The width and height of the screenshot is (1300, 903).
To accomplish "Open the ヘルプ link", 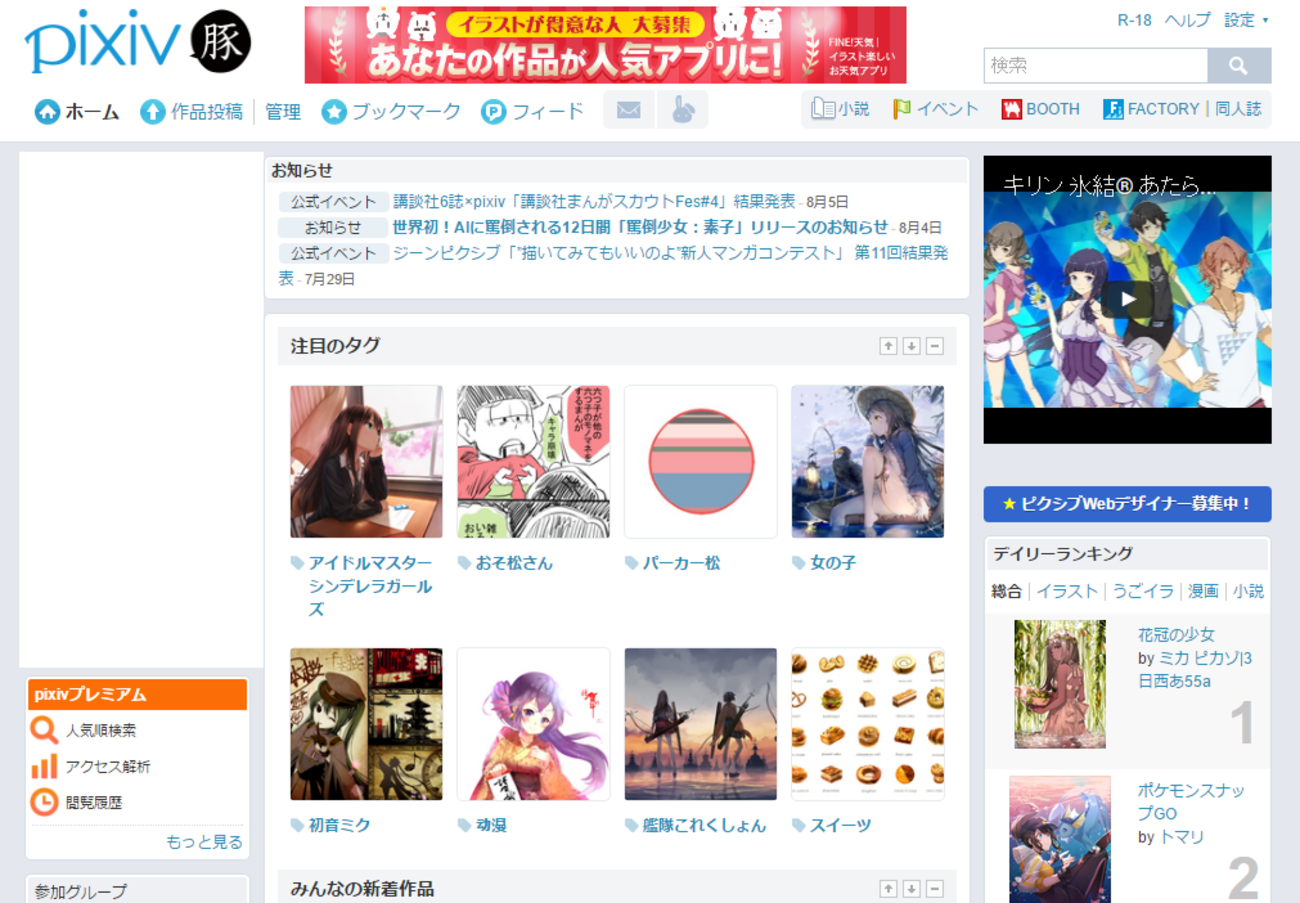I will pyautogui.click(x=1187, y=20).
